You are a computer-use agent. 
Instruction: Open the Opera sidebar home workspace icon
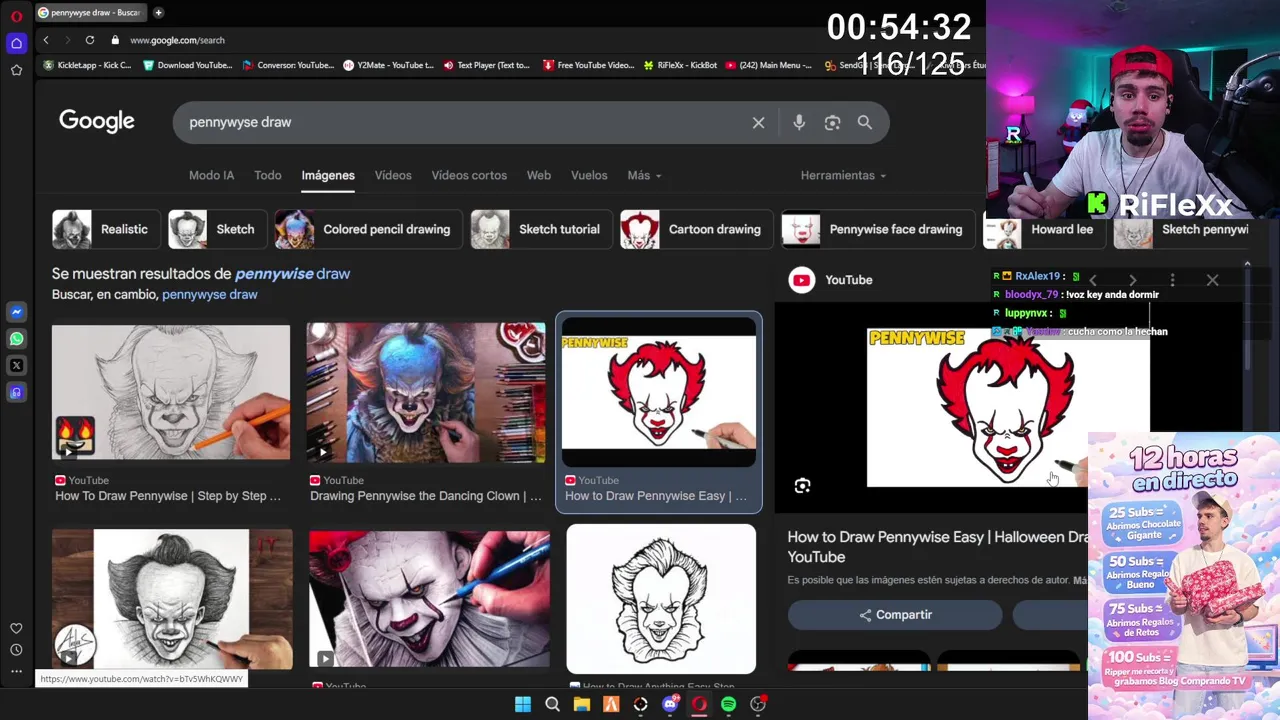pyautogui.click(x=16, y=43)
